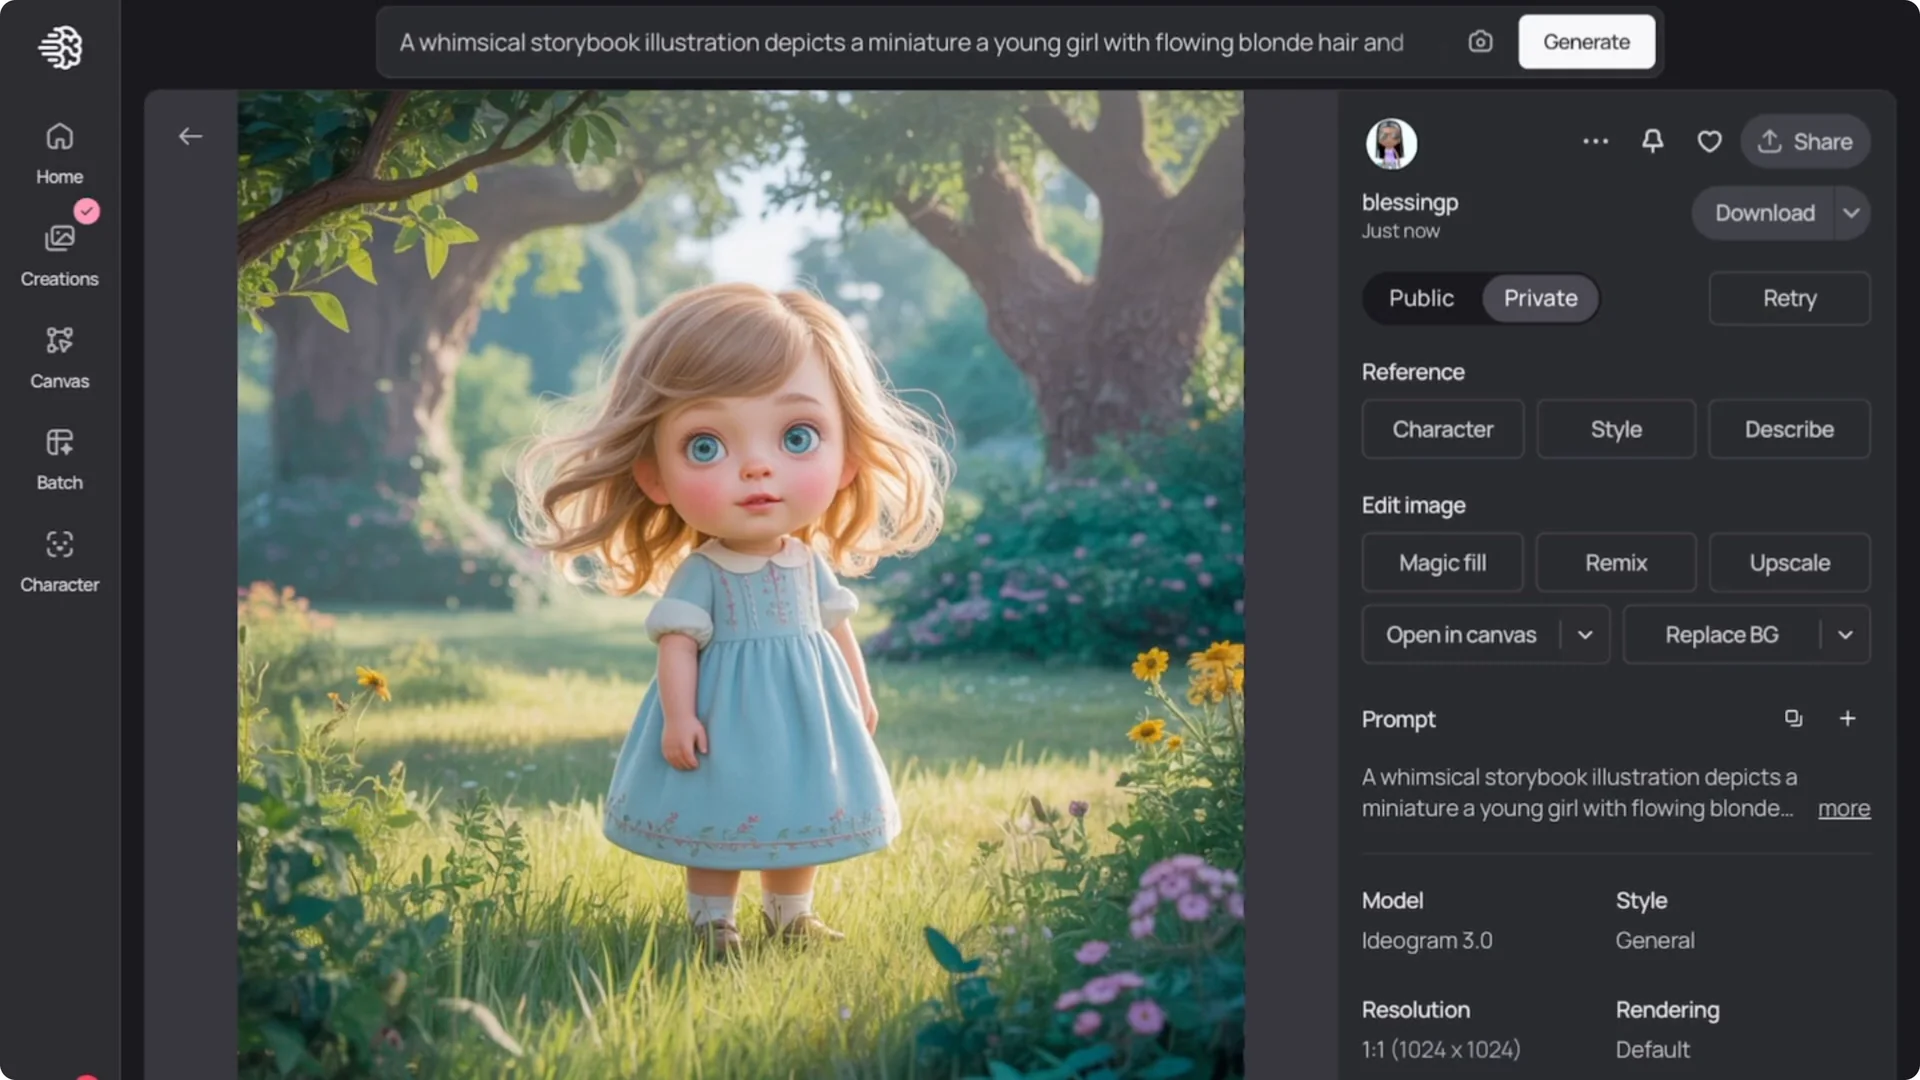Click the copy prompt icon
The height and width of the screenshot is (1080, 1920).
1794,718
